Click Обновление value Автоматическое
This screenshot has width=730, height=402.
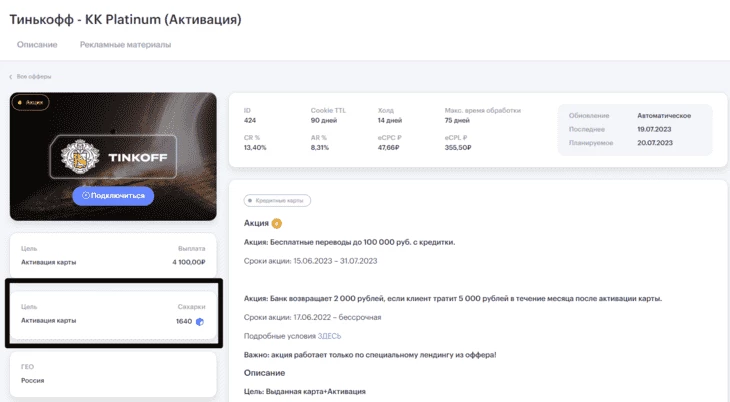pyautogui.click(x=664, y=116)
